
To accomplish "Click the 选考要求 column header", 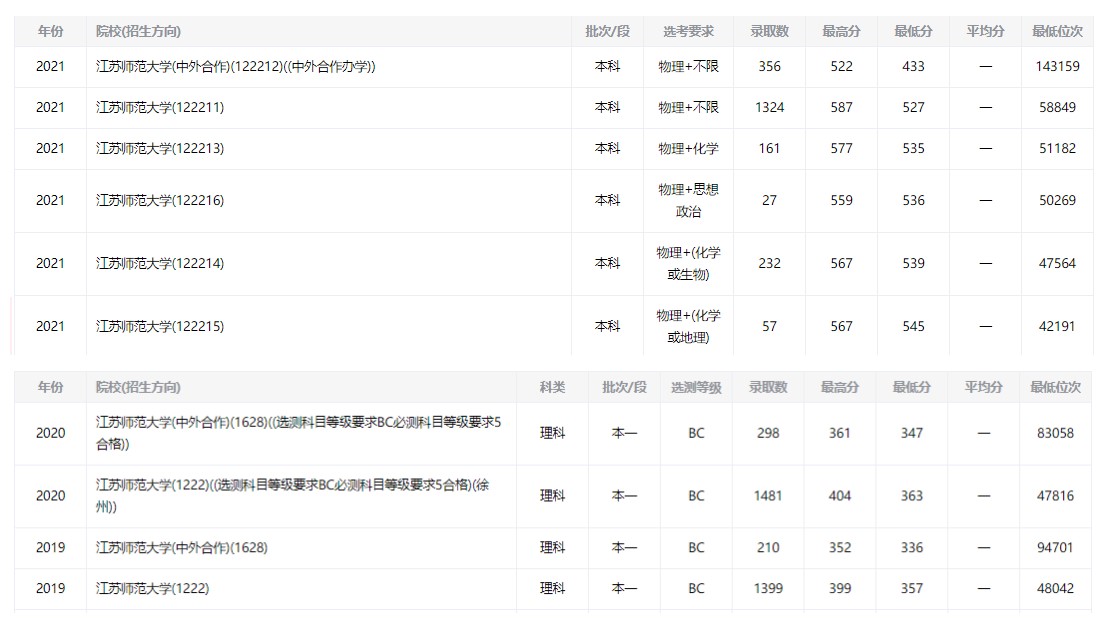I will 688,31.
